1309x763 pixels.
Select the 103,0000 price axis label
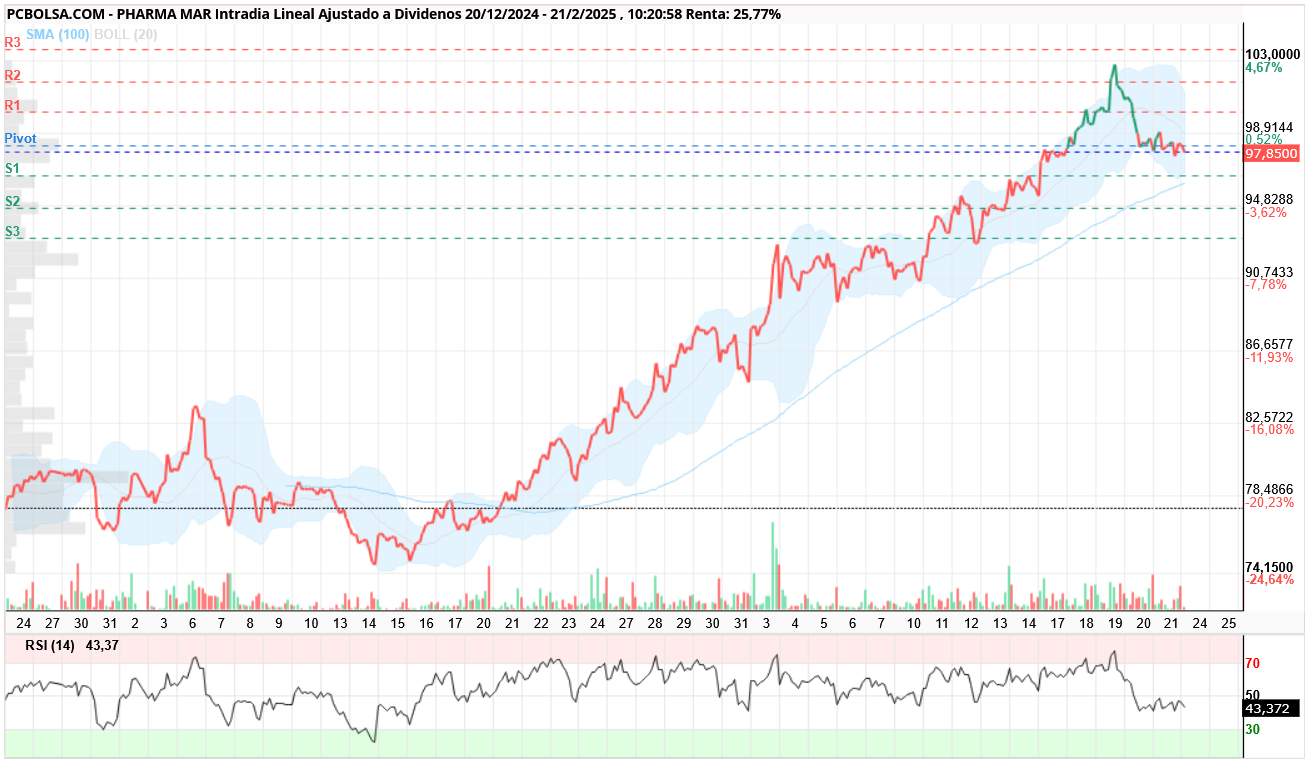coord(1271,54)
